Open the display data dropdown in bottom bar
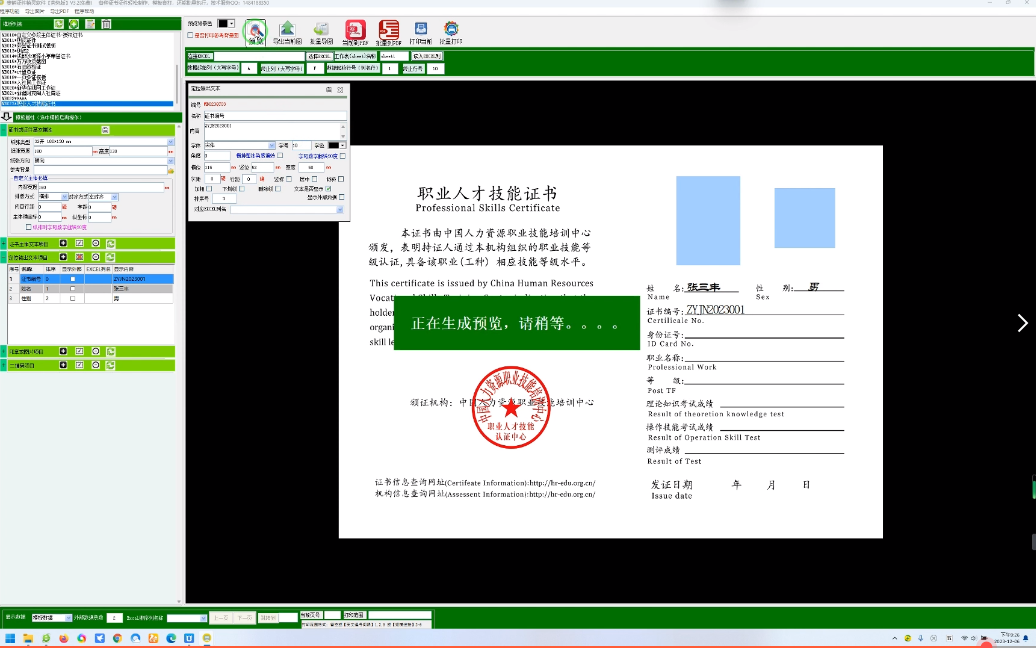 click(69, 618)
